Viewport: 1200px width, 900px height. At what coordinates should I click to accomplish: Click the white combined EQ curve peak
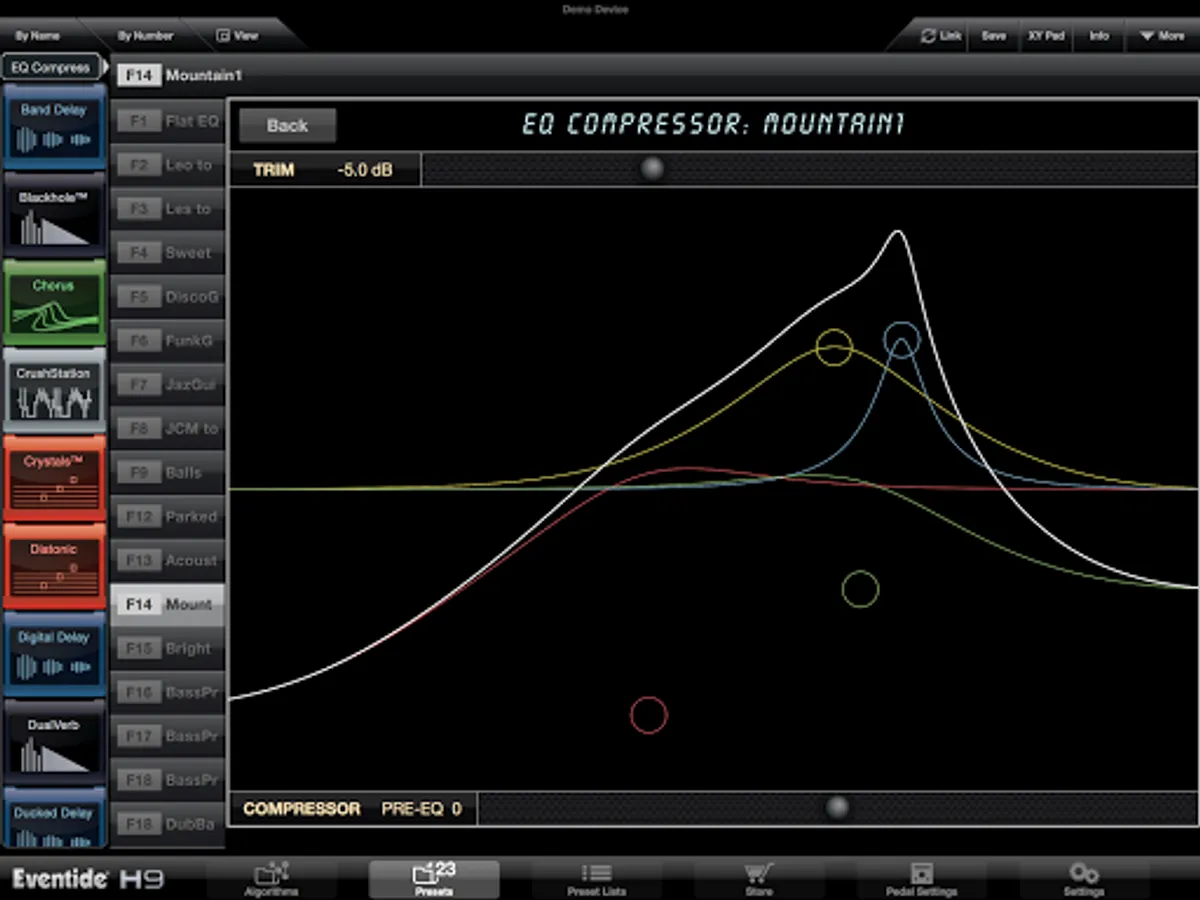[897, 233]
